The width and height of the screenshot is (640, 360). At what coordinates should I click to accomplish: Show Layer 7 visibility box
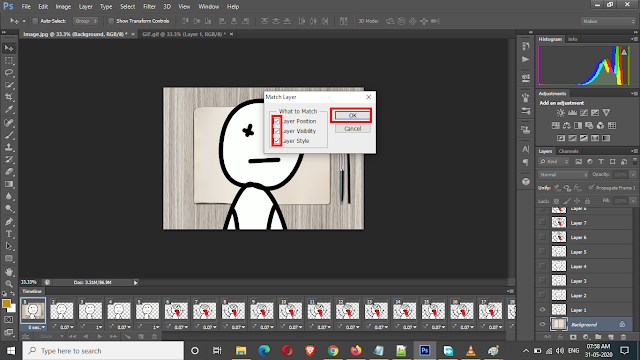pos(542,223)
